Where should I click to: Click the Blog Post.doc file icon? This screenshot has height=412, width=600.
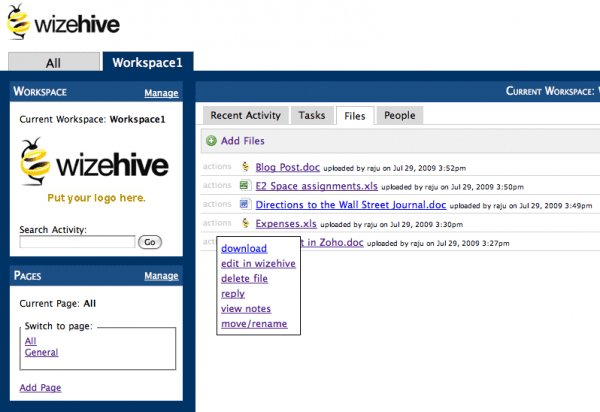pyautogui.click(x=244, y=166)
